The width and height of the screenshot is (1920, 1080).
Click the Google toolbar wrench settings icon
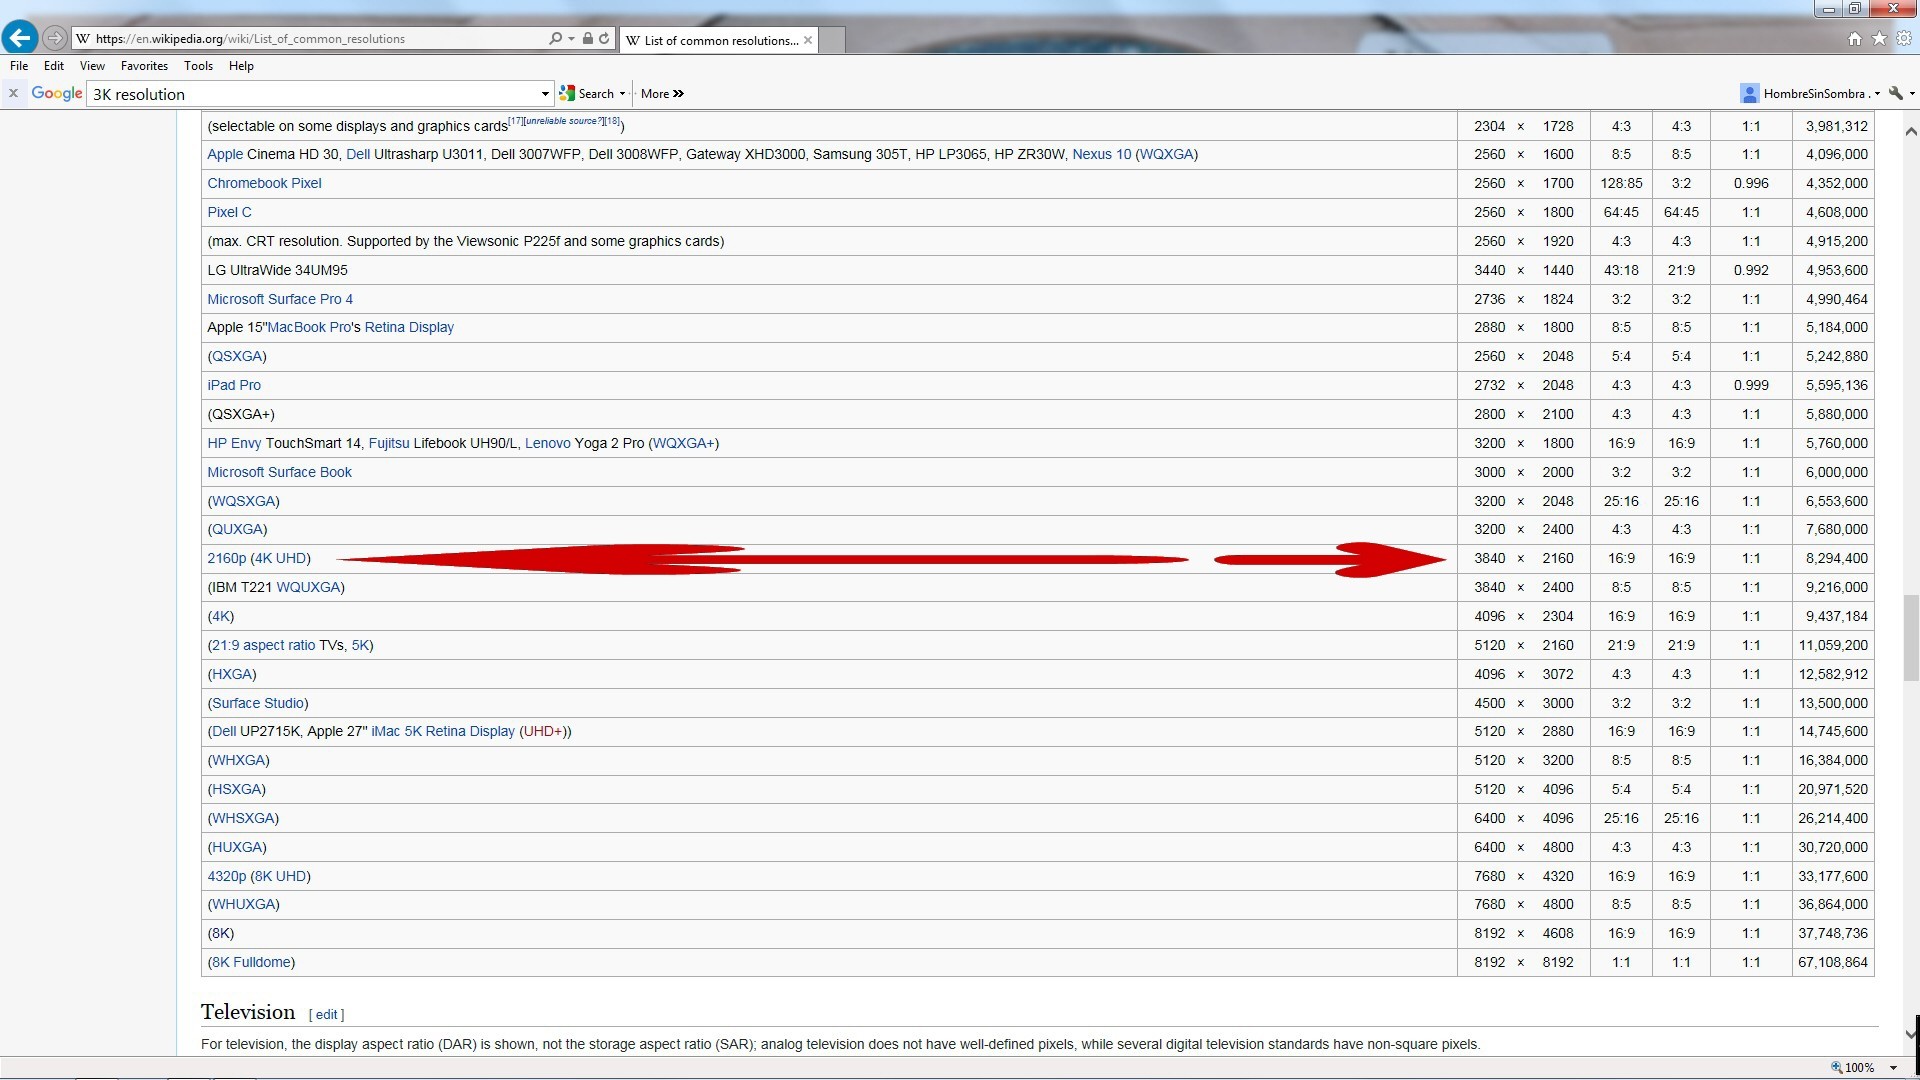coord(1895,93)
